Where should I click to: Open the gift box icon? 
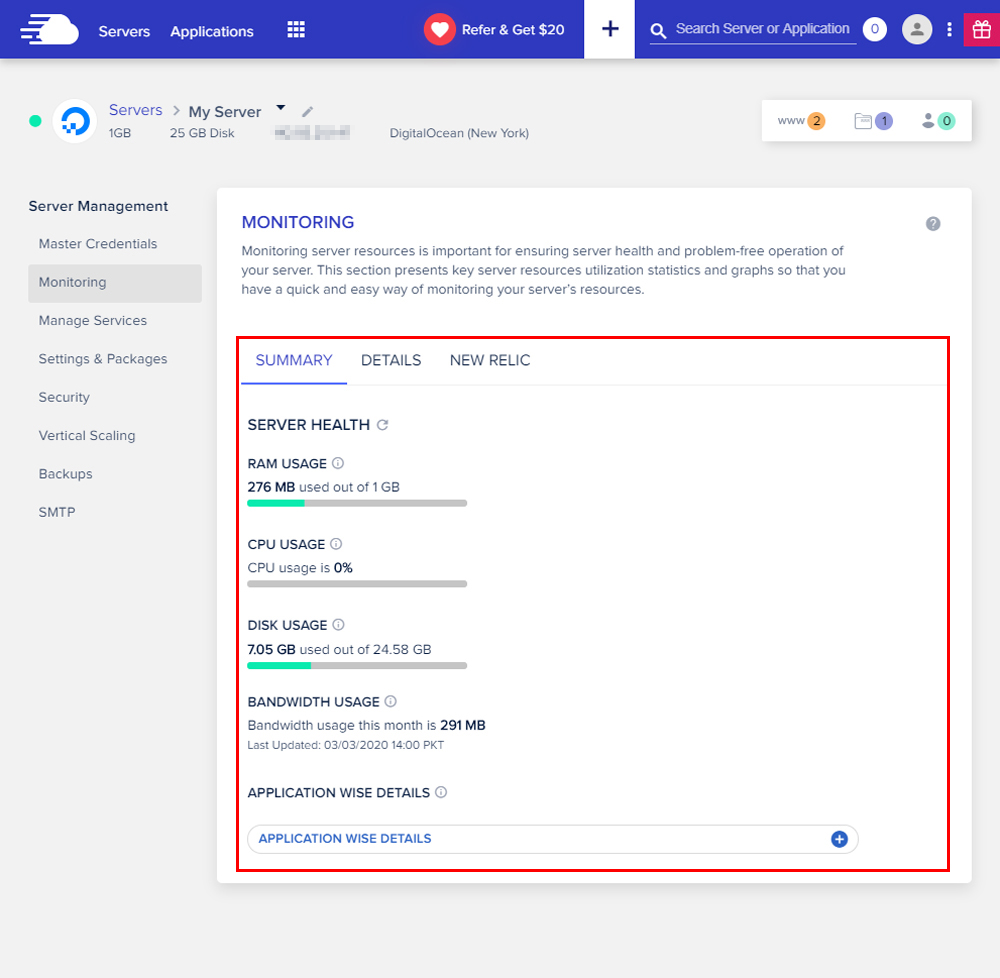pos(982,29)
